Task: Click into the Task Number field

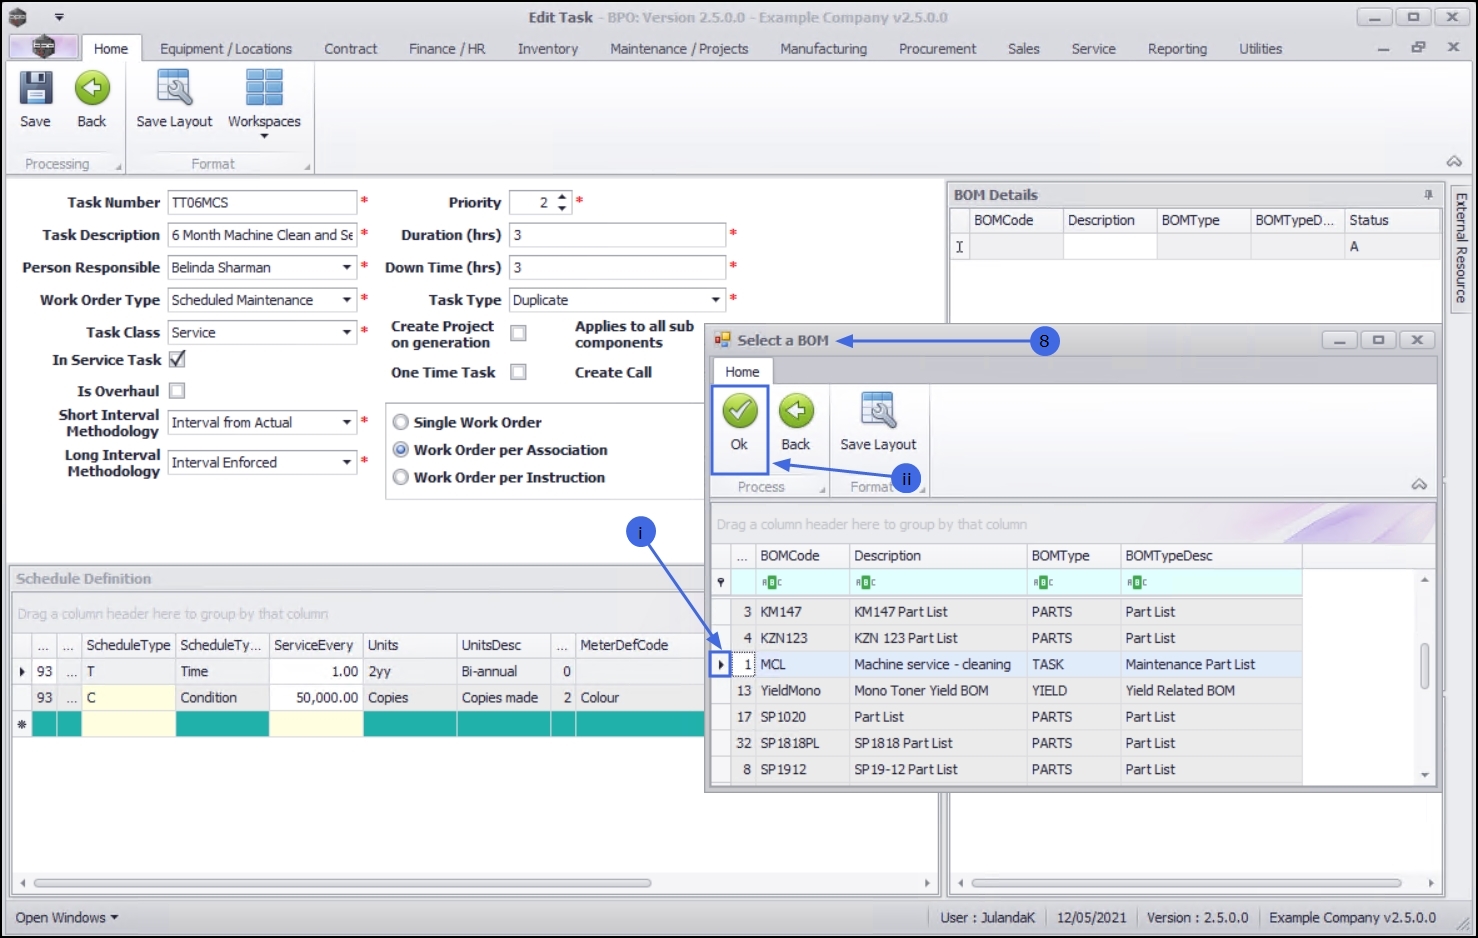Action: point(262,202)
